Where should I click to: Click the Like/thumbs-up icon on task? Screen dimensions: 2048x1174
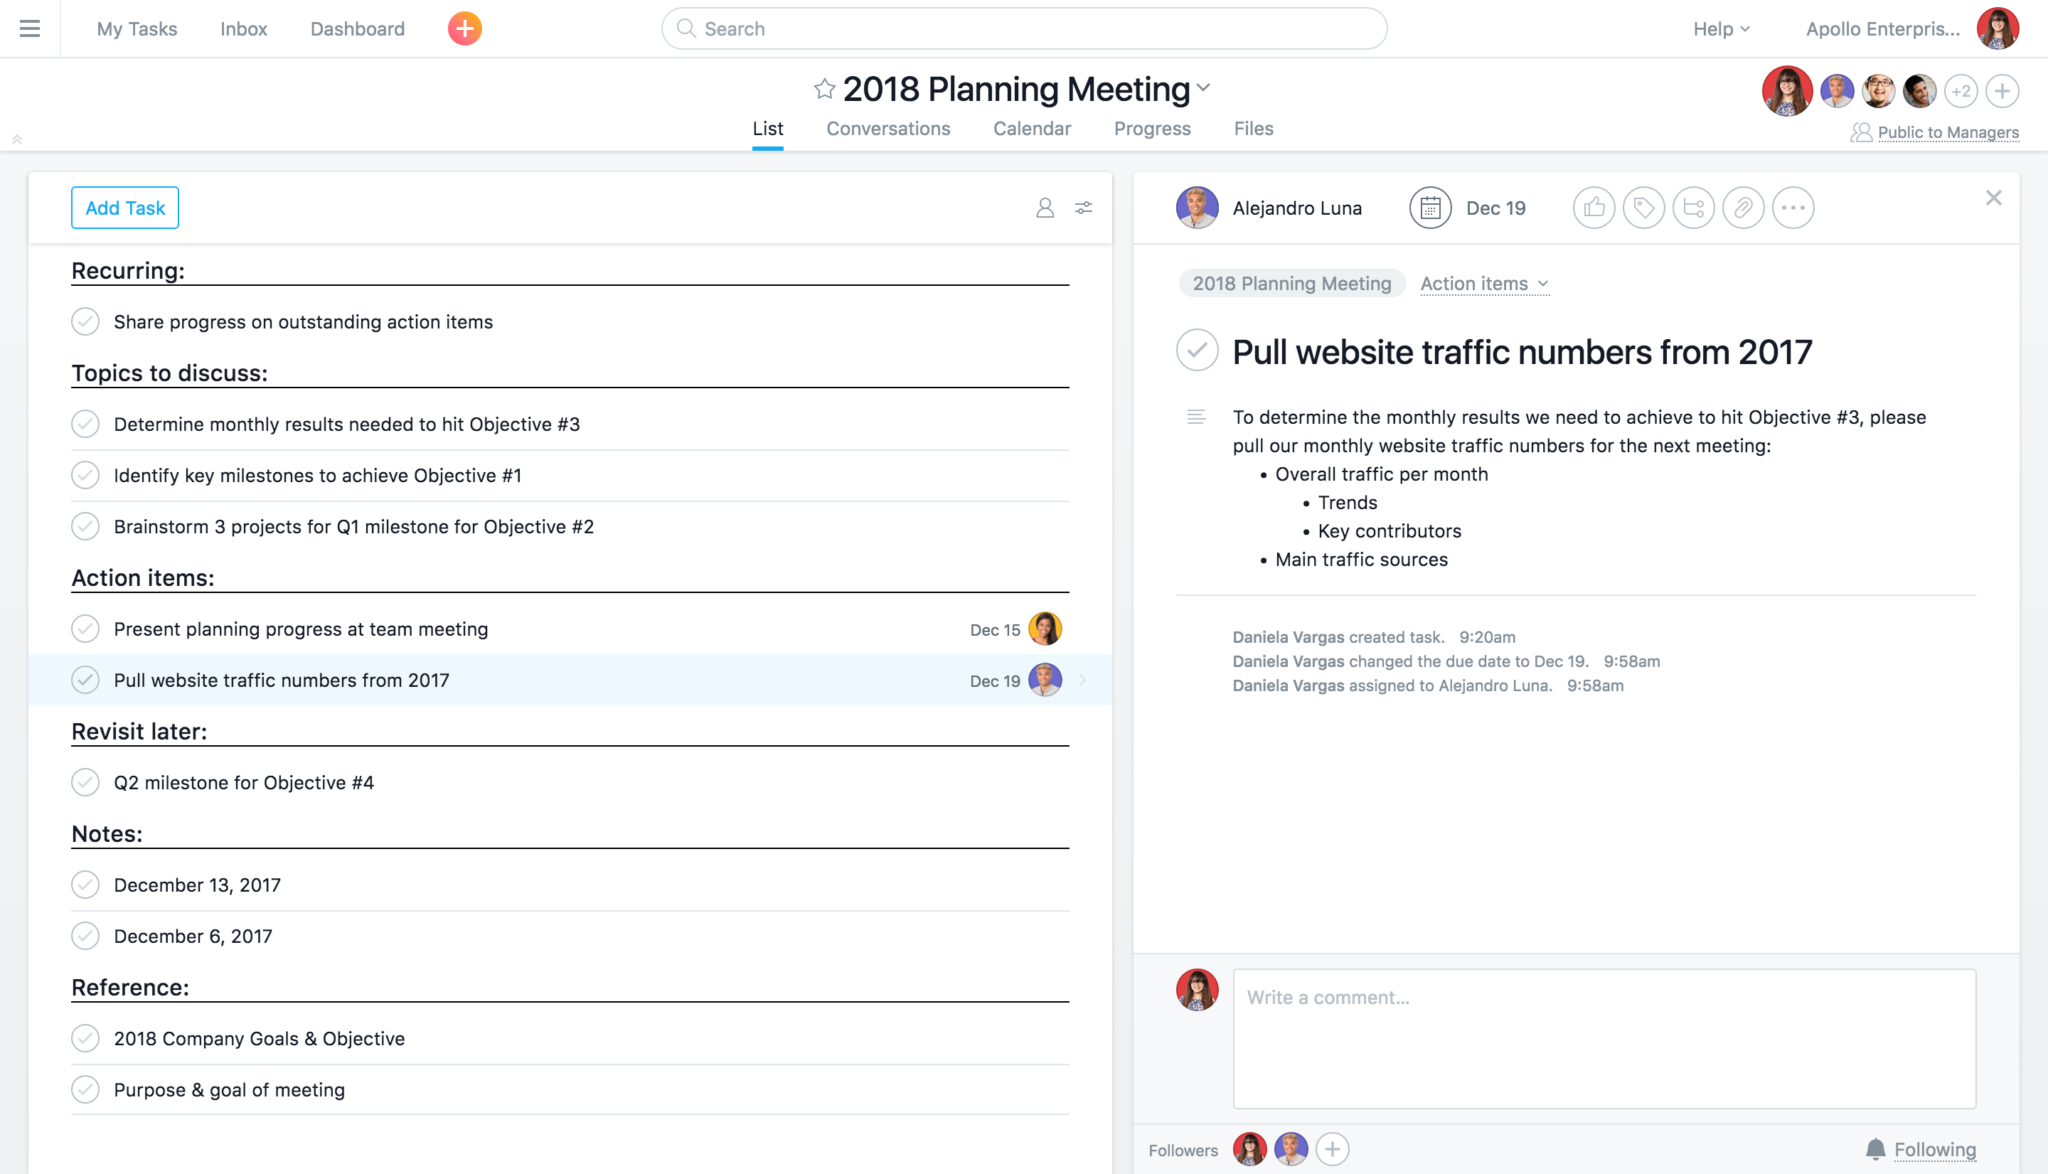tap(1594, 207)
